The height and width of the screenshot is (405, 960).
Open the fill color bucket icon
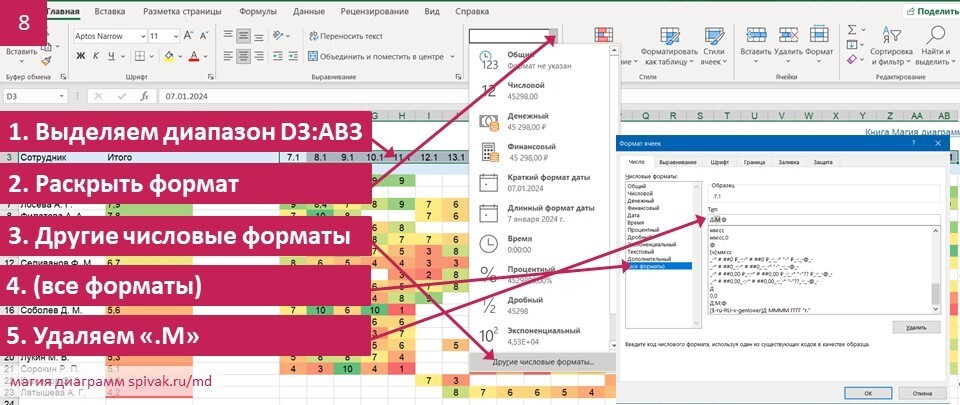pyautogui.click(x=170, y=56)
